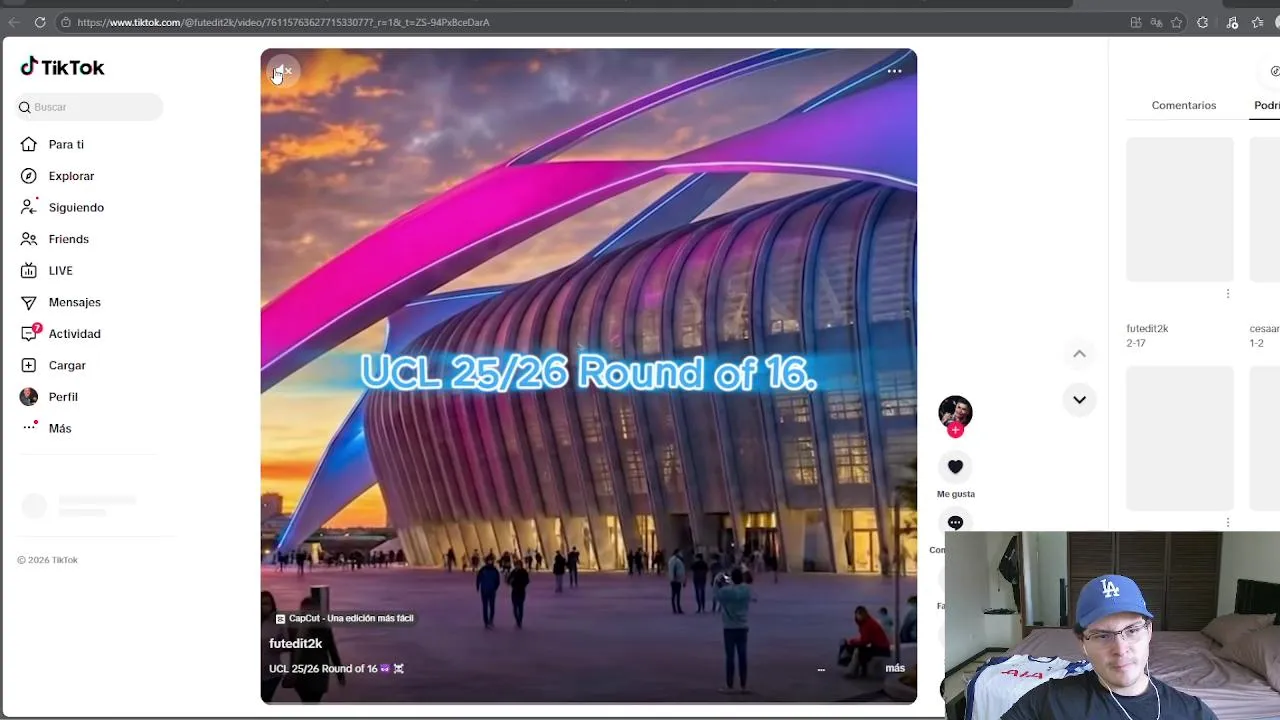Open the browser extensions puzzle icon
1280x720 pixels.
[1203, 22]
